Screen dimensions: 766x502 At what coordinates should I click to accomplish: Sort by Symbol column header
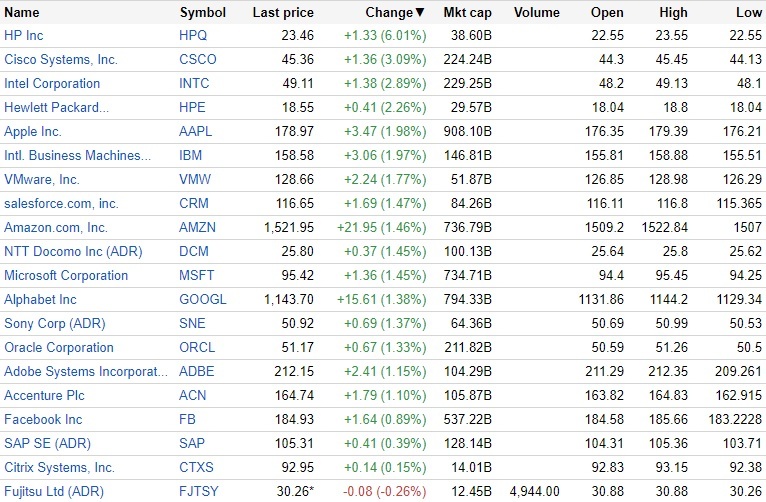coord(203,13)
